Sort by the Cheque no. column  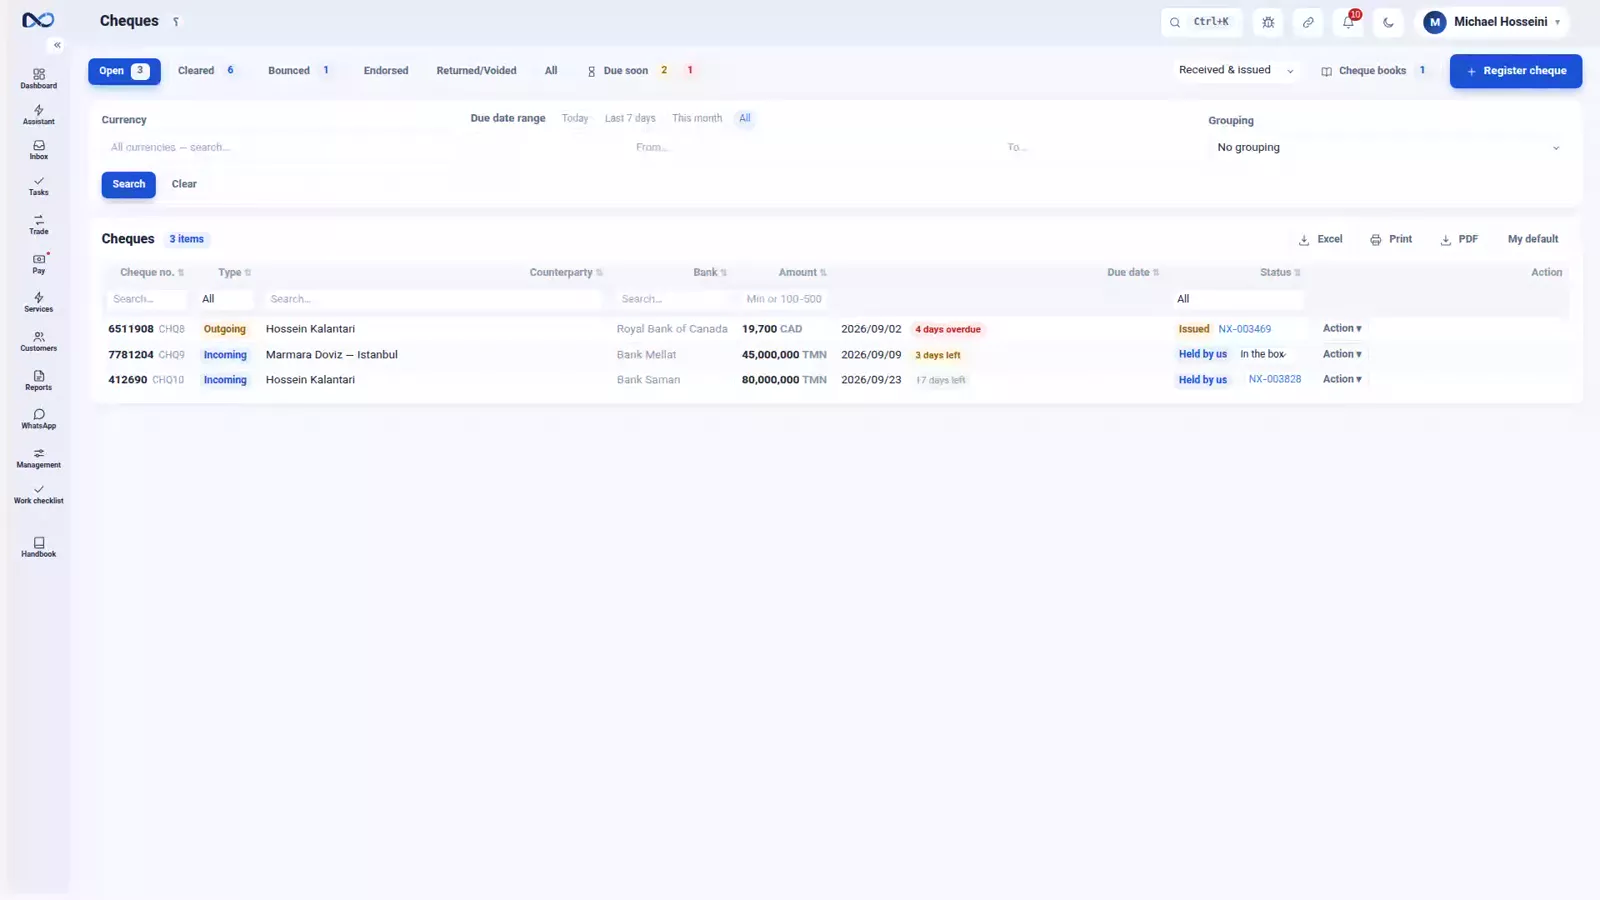coord(152,272)
